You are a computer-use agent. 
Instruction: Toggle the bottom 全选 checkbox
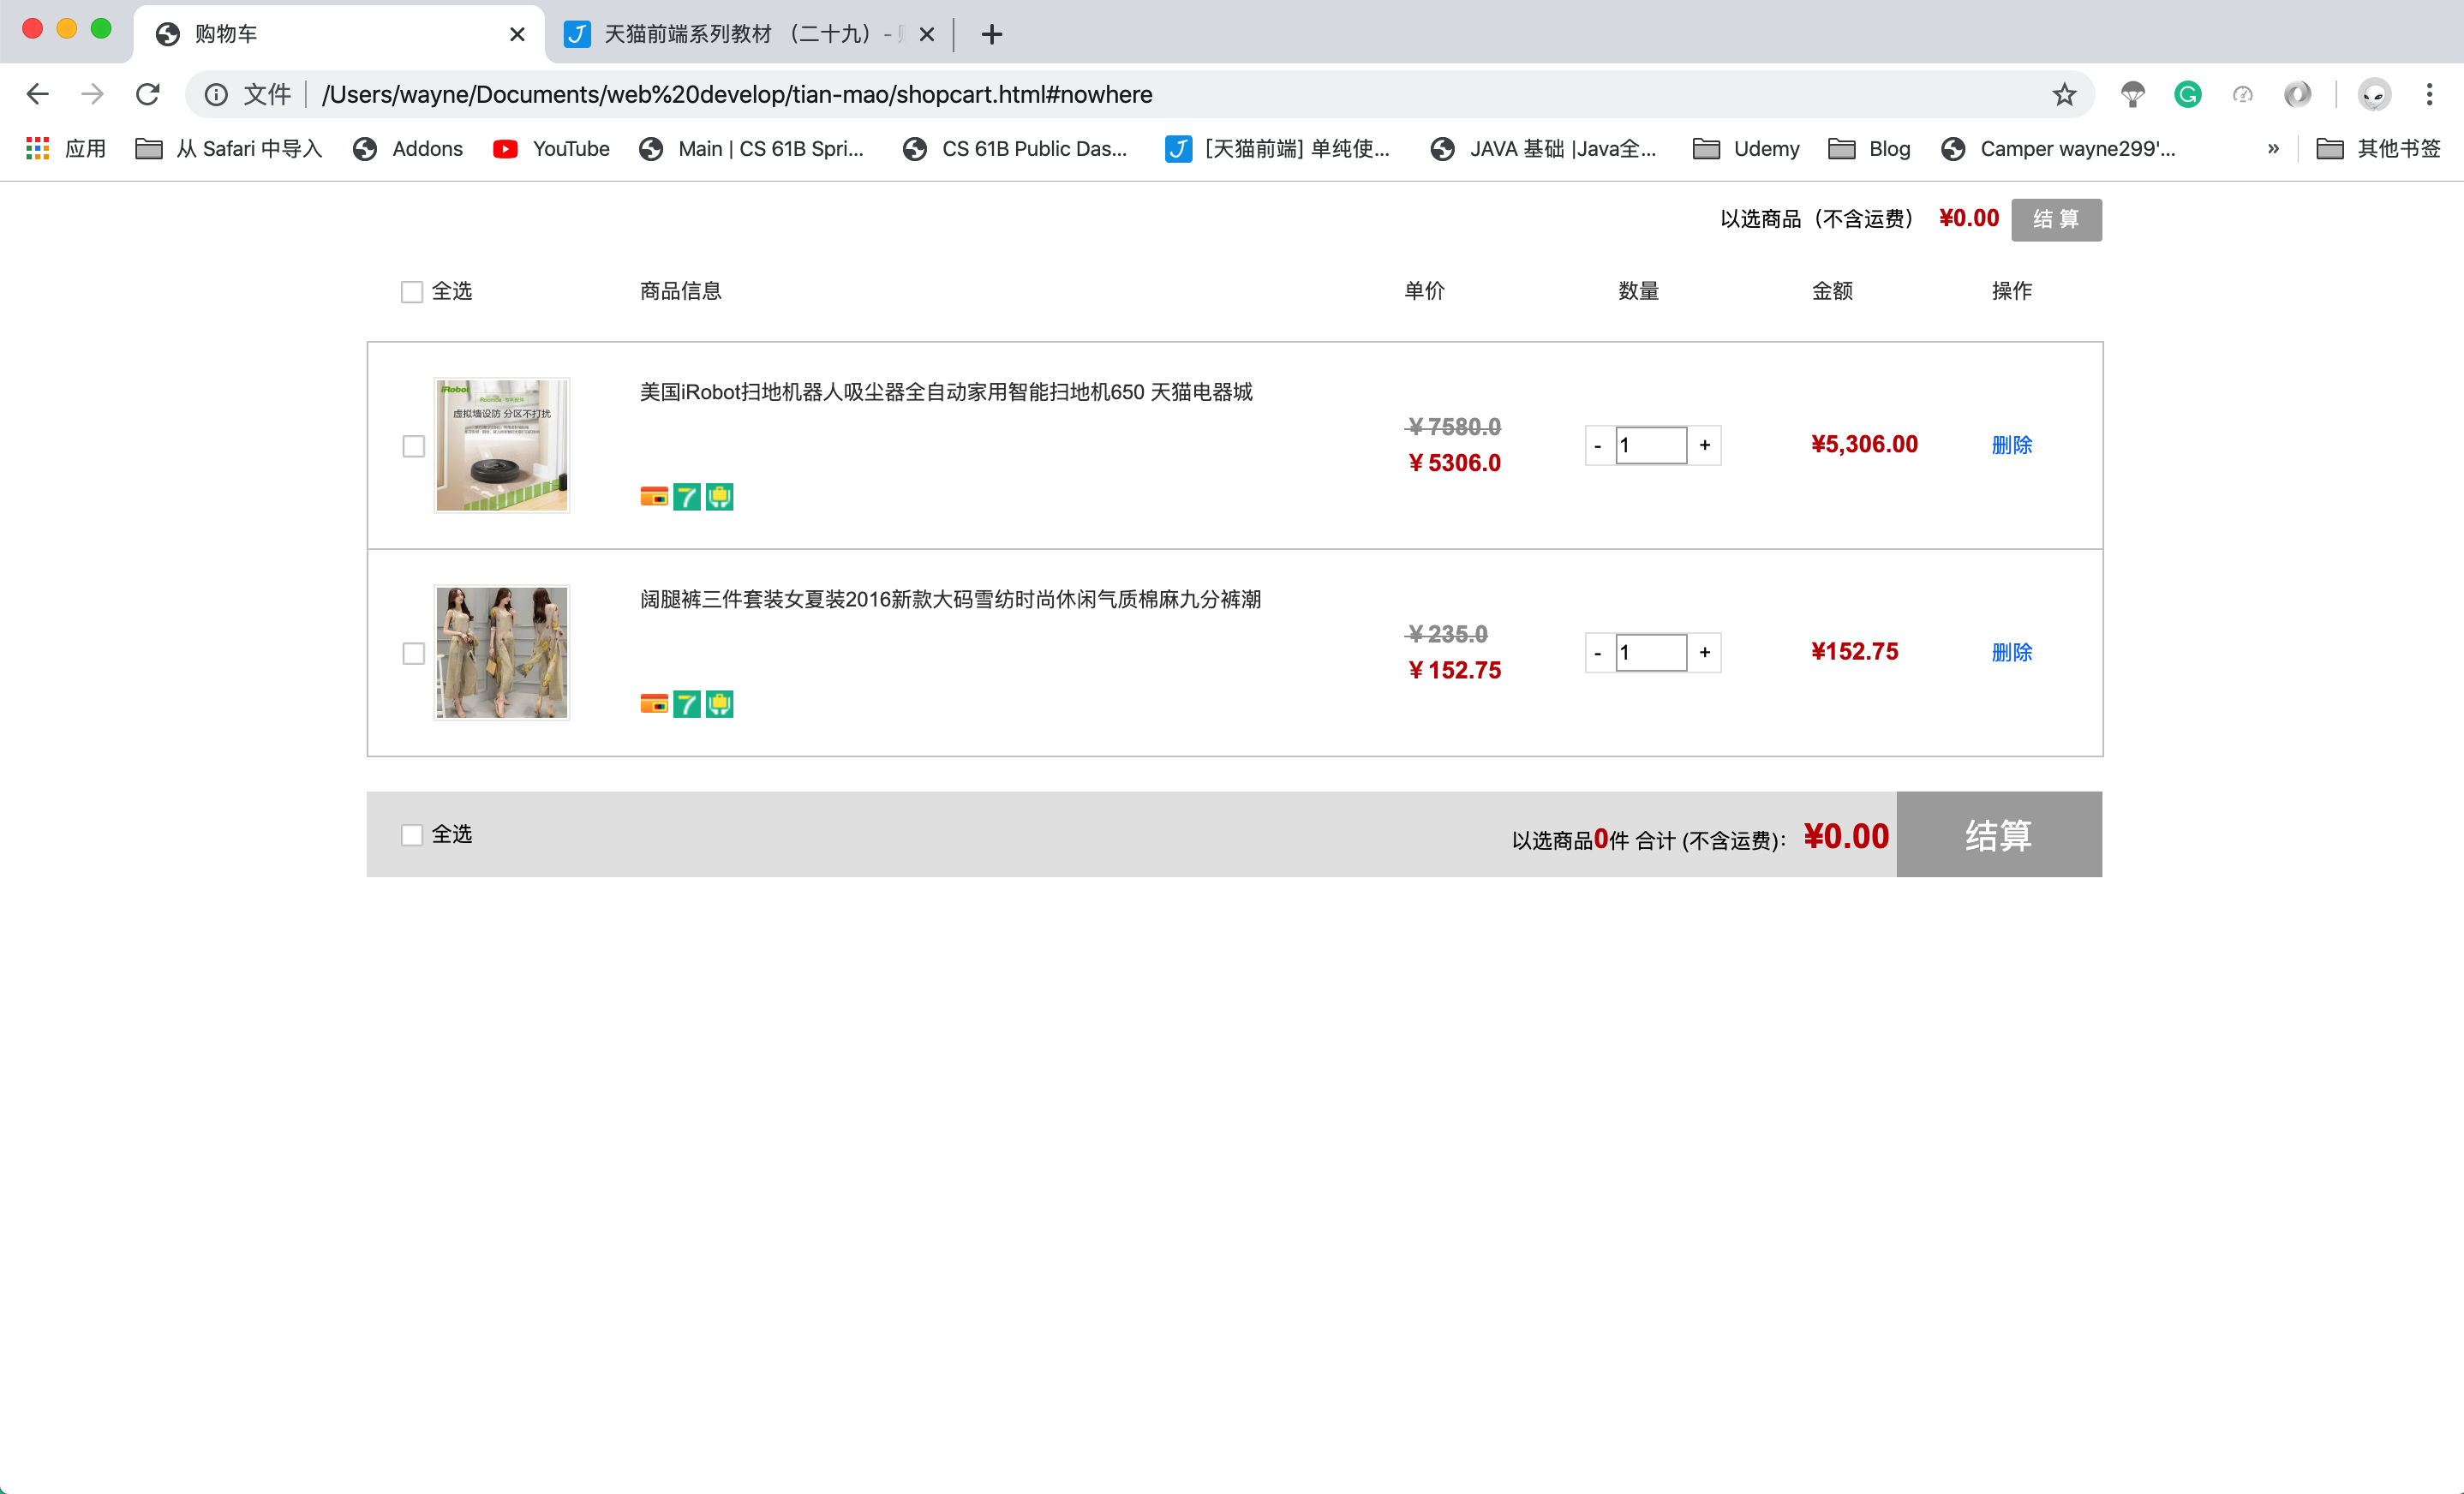pos(412,833)
